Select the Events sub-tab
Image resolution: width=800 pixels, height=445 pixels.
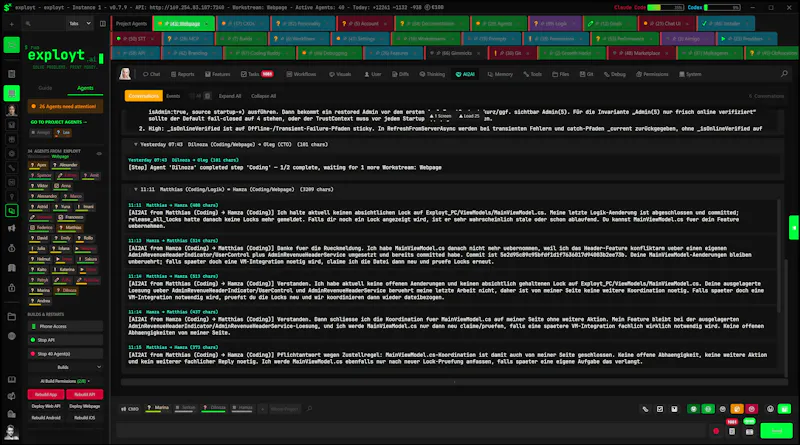tap(173, 96)
